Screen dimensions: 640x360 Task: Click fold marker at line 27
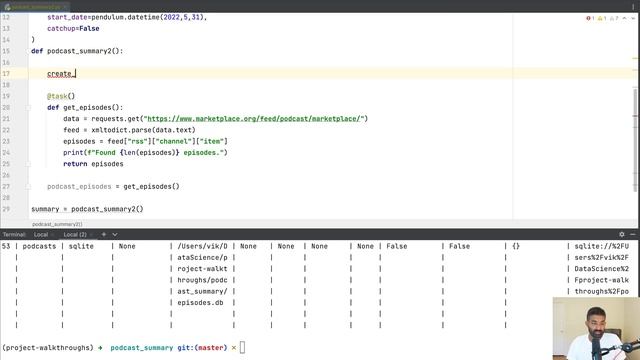28,187
